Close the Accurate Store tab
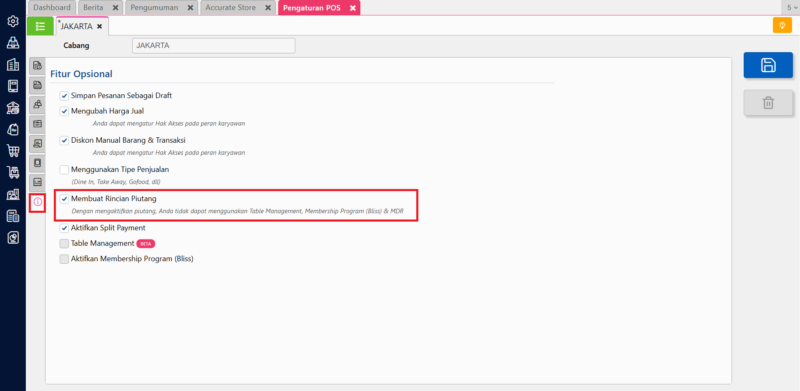This screenshot has height=391, width=800. pos(268,8)
